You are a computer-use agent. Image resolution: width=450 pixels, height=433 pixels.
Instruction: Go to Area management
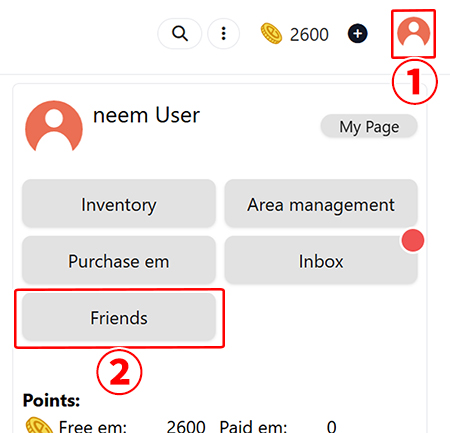pyautogui.click(x=321, y=204)
